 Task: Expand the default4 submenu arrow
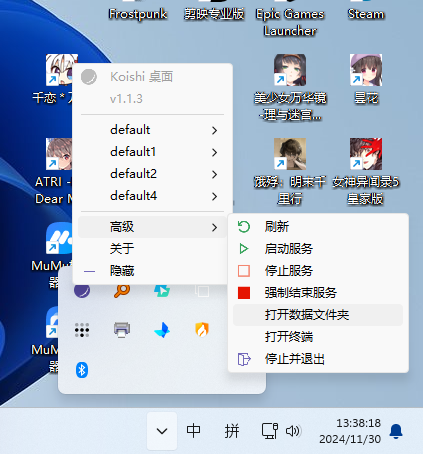click(x=214, y=196)
